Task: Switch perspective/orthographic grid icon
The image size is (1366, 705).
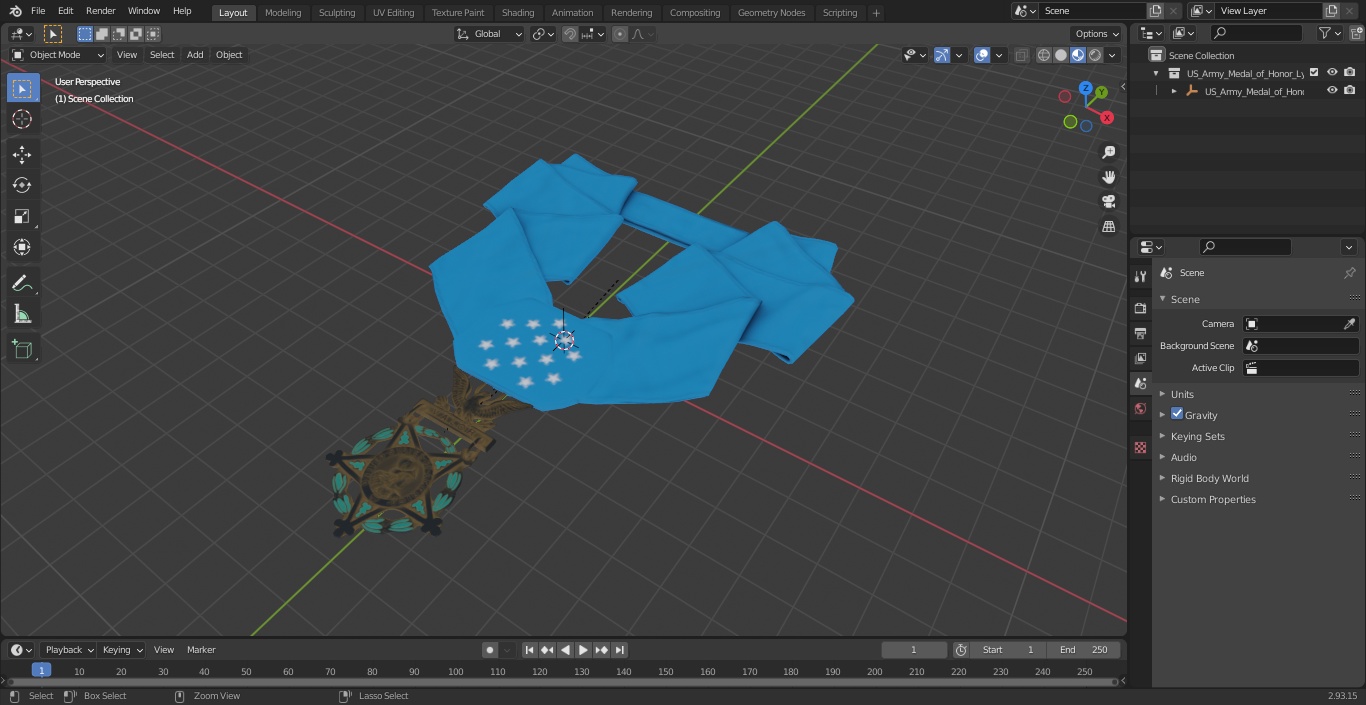Action: (1108, 226)
